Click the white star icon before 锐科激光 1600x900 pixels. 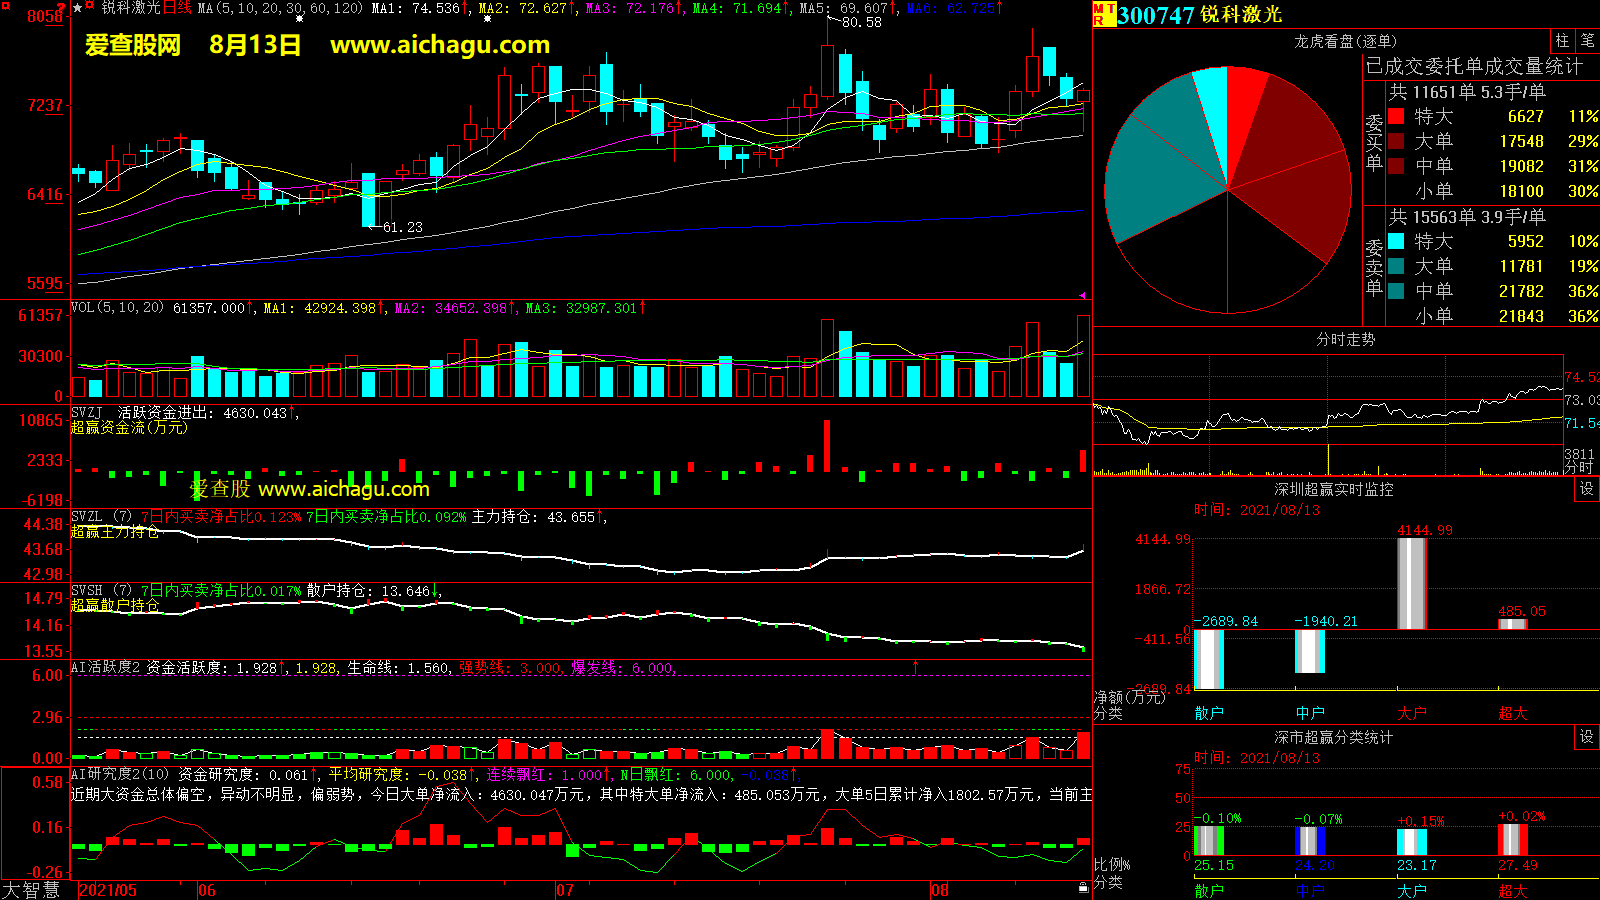tap(78, 8)
